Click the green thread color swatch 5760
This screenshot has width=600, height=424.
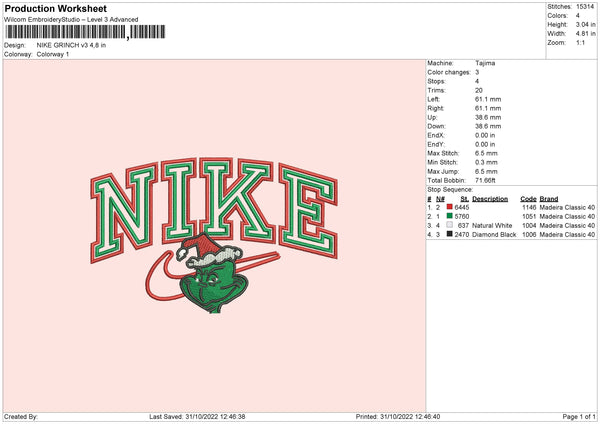coord(450,216)
